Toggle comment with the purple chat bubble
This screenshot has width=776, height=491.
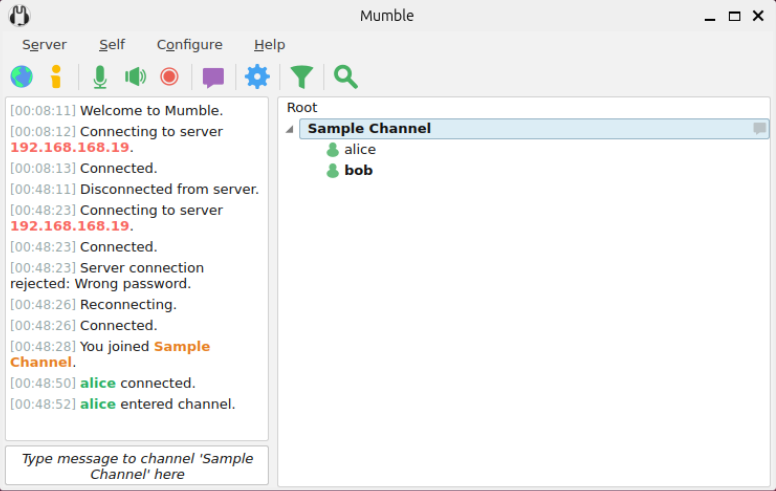[213, 78]
